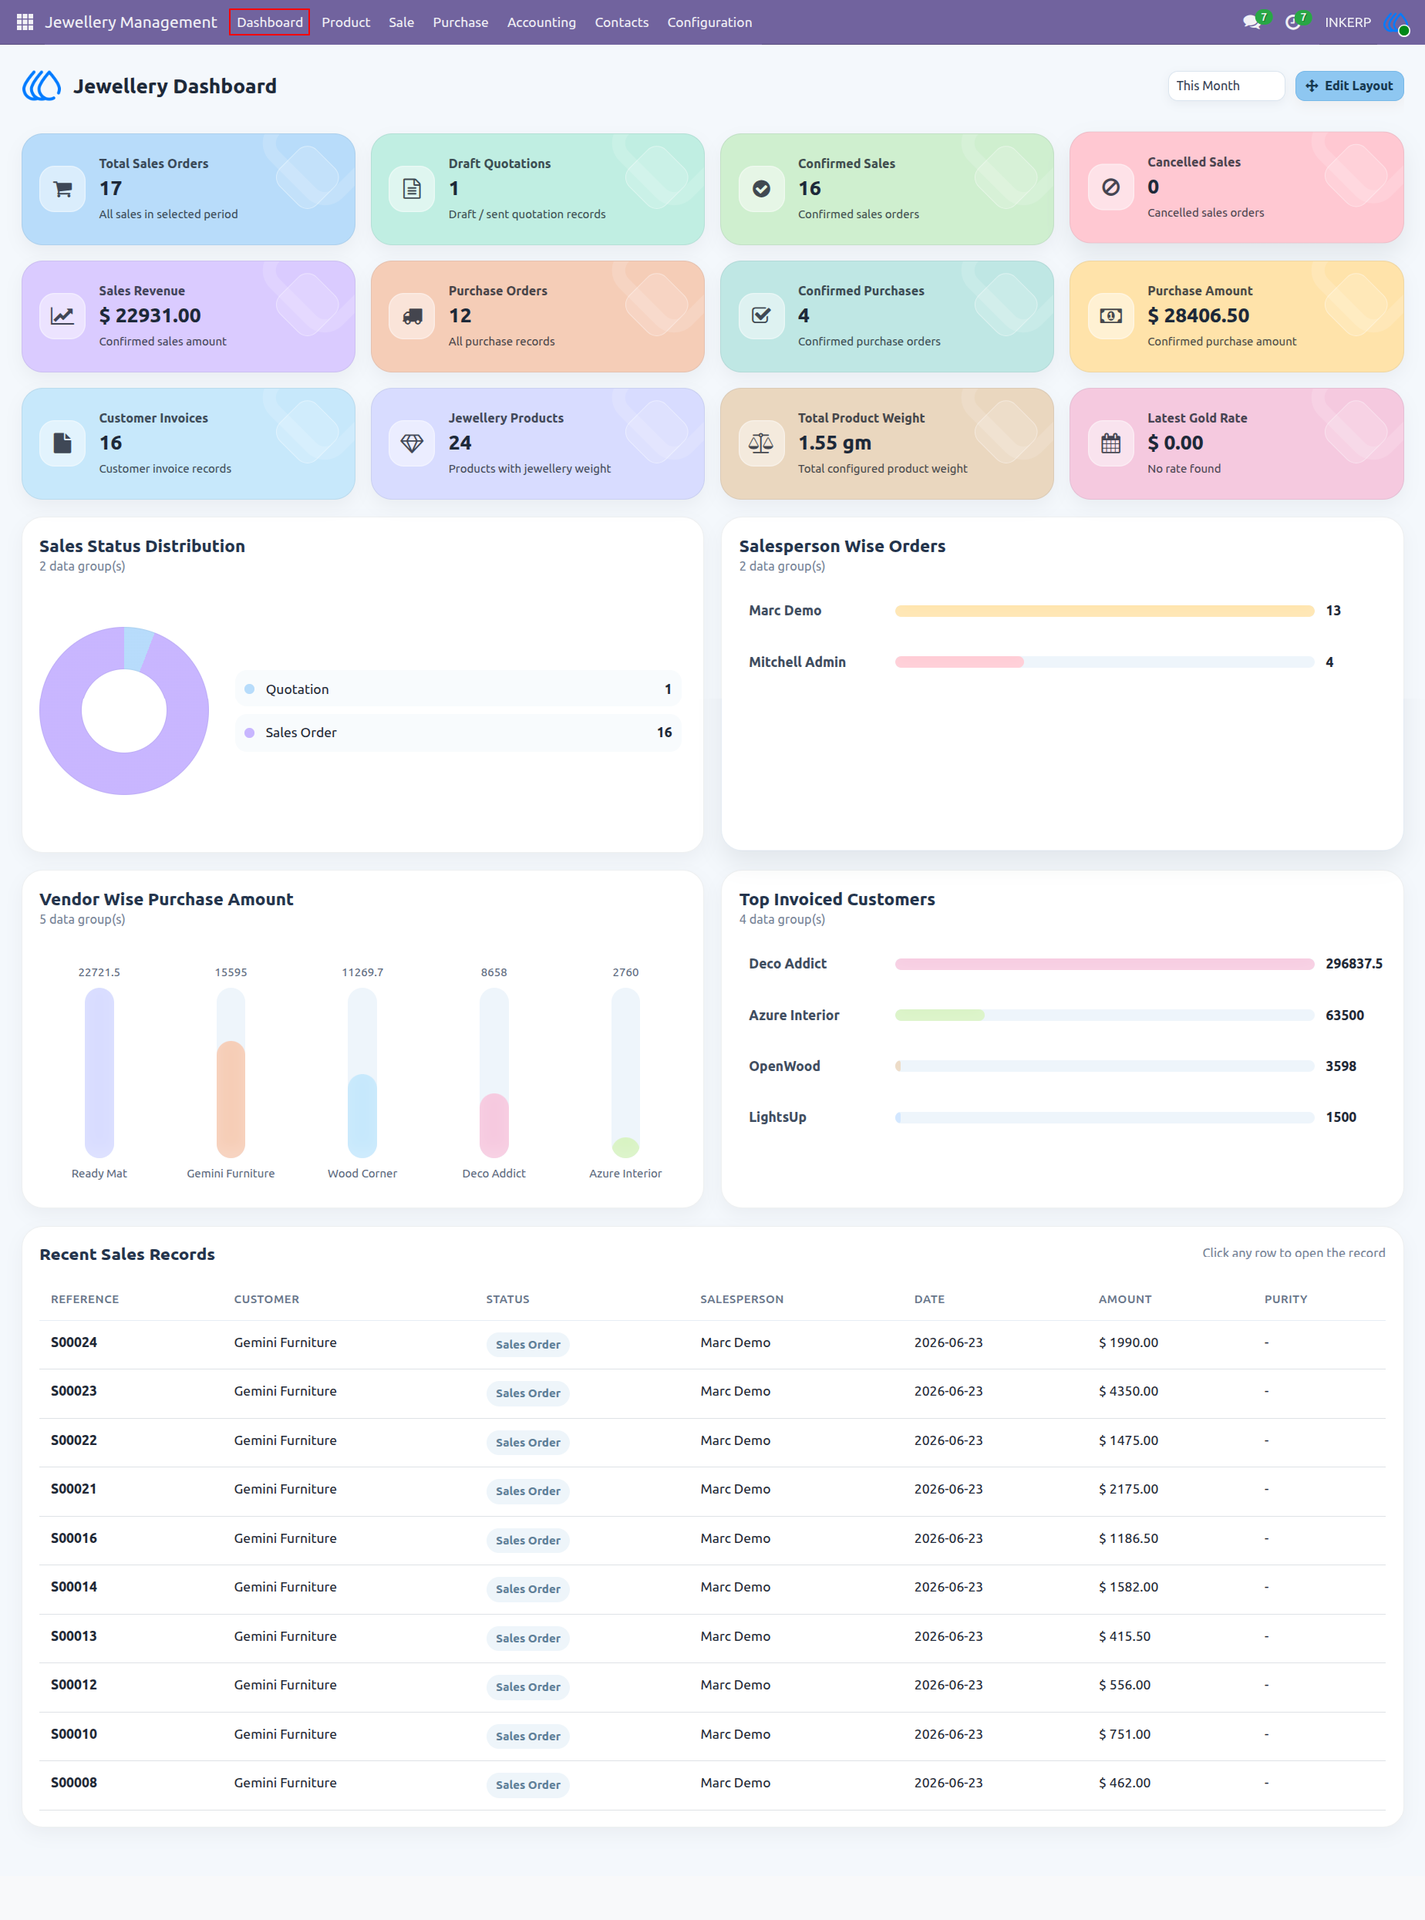Click the Sales Order legend row

[458, 733]
